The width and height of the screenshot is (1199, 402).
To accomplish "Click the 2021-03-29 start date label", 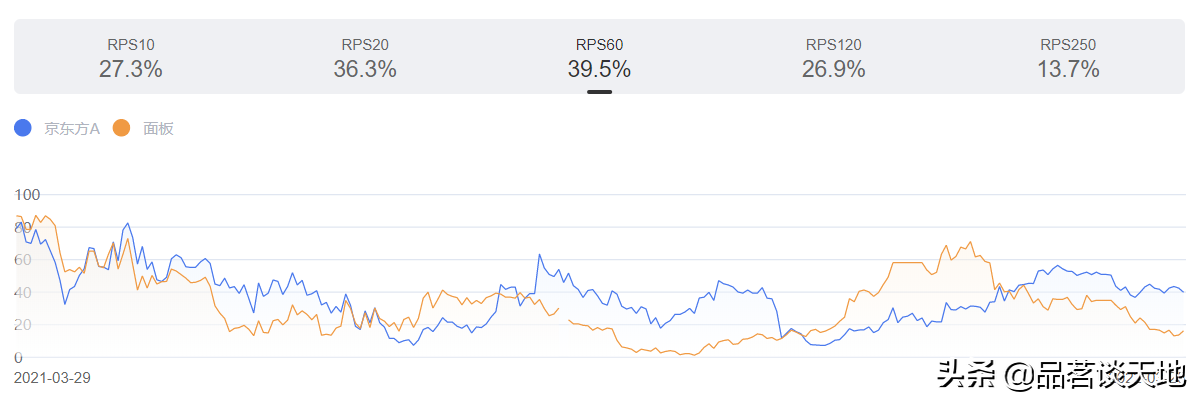I will tap(52, 378).
